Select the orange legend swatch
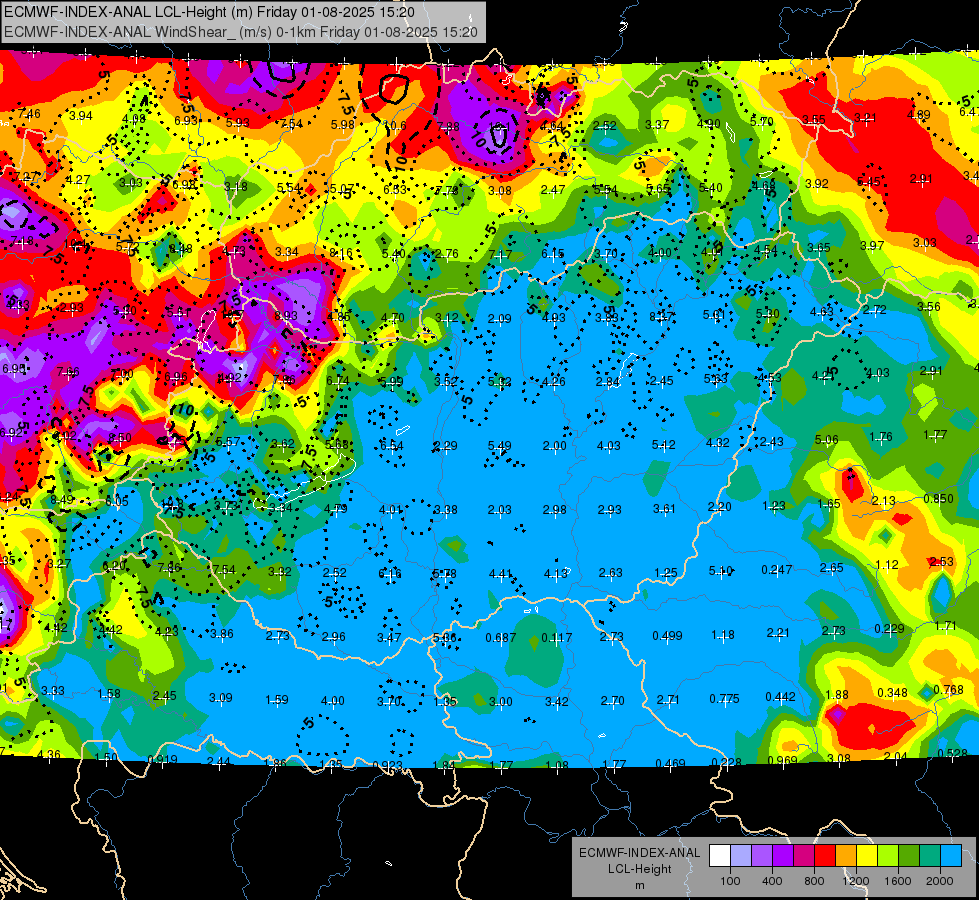Viewport: 979px width, 900px height. pyautogui.click(x=846, y=856)
